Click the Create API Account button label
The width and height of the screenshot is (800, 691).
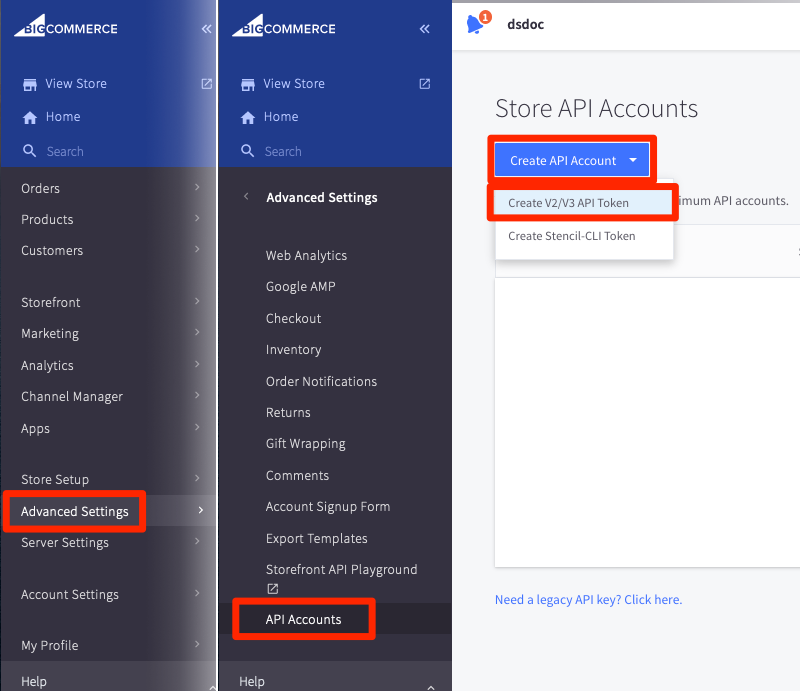click(x=563, y=161)
